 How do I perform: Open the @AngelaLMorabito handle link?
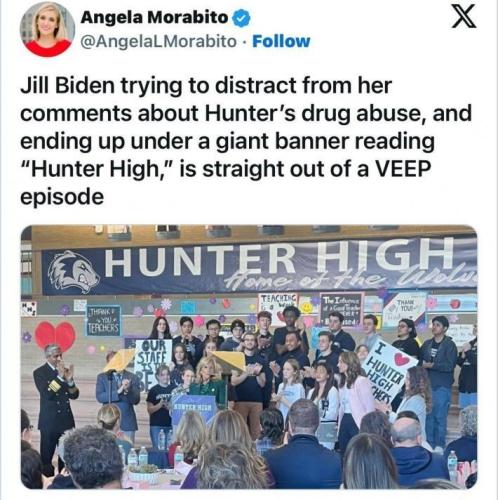158,41
